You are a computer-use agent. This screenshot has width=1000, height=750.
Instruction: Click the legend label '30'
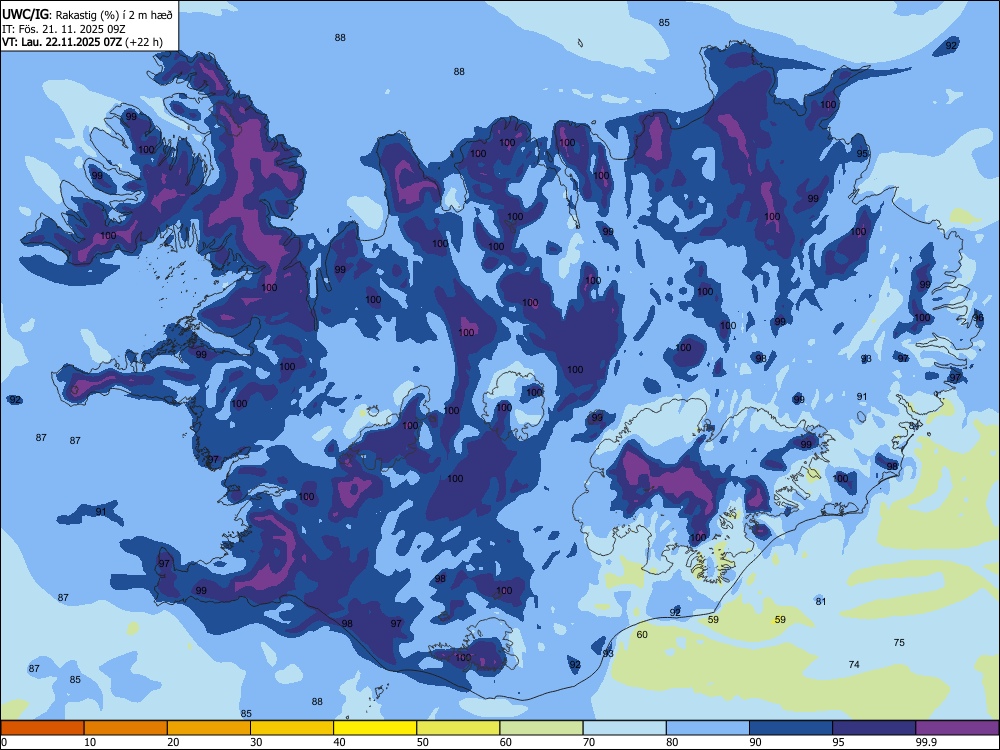pyautogui.click(x=256, y=742)
